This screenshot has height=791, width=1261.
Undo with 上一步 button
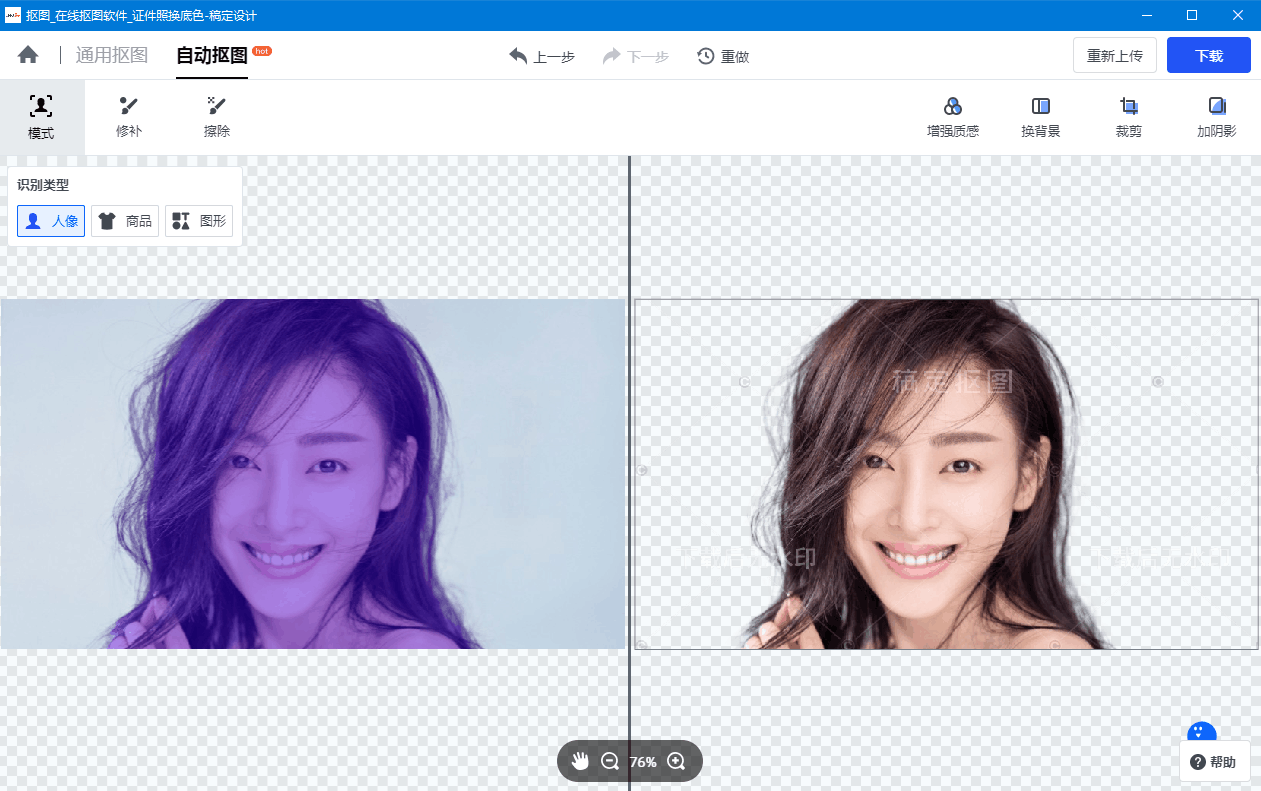tap(542, 56)
